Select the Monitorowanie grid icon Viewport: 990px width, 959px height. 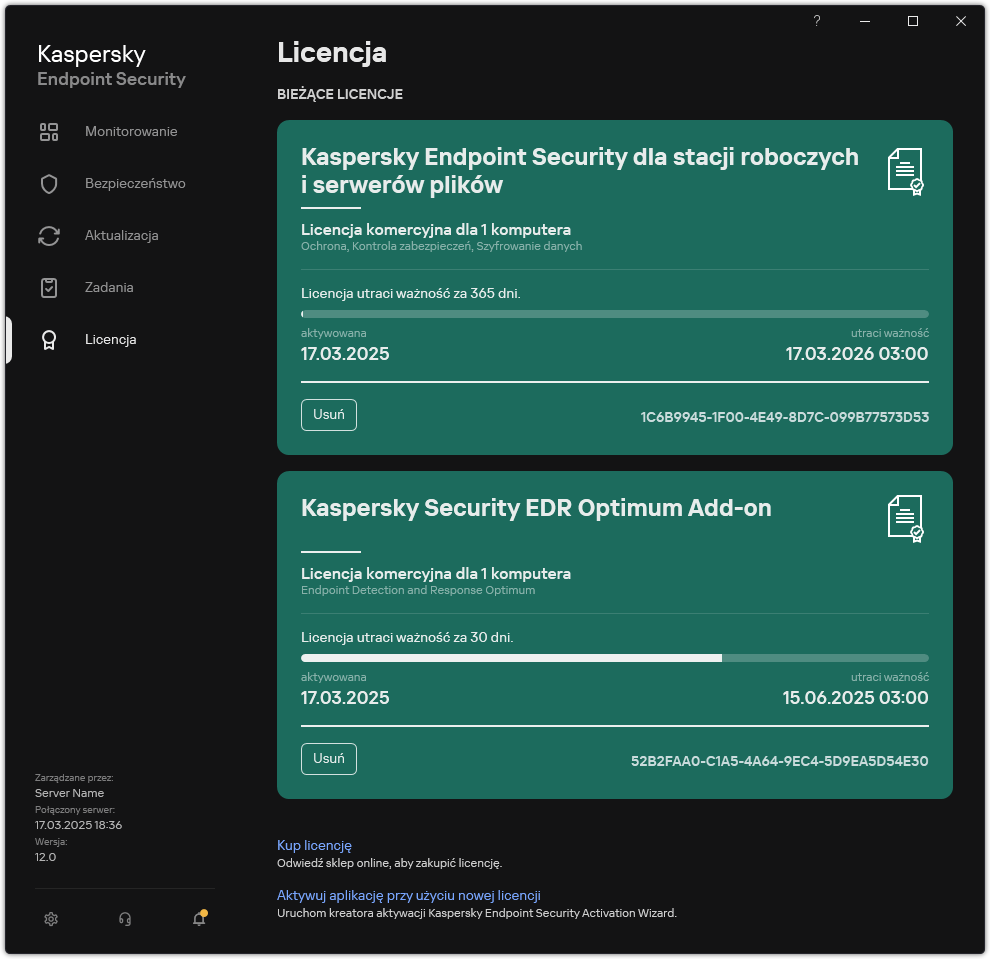[49, 131]
